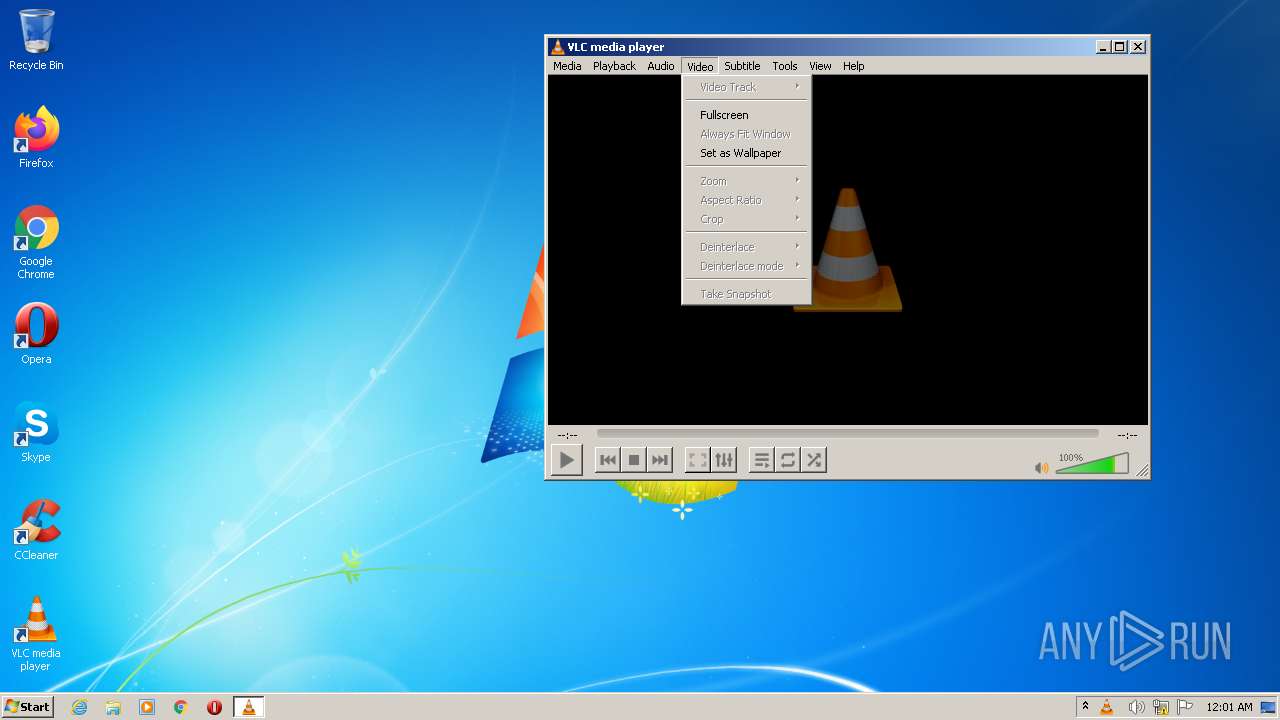Open the Tools menu

785,66
